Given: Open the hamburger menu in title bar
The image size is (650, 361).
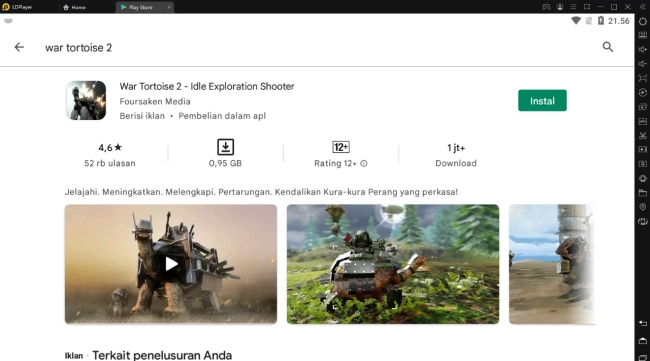Looking at the screenshot, I should pos(573,7).
